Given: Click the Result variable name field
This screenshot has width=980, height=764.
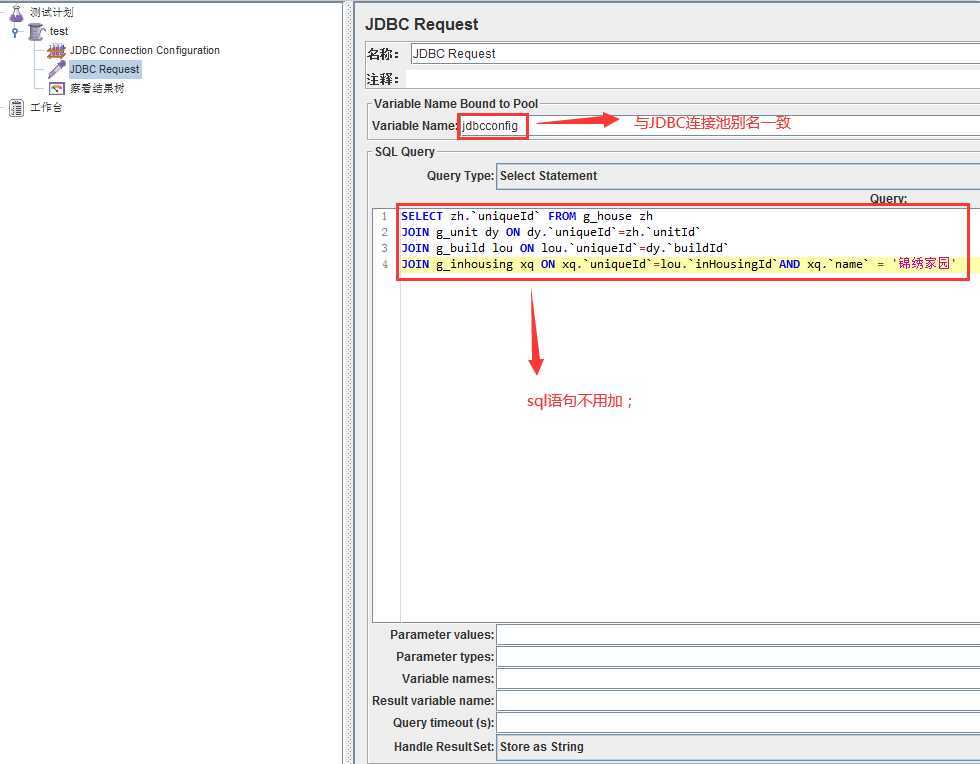Looking at the screenshot, I should [738, 701].
